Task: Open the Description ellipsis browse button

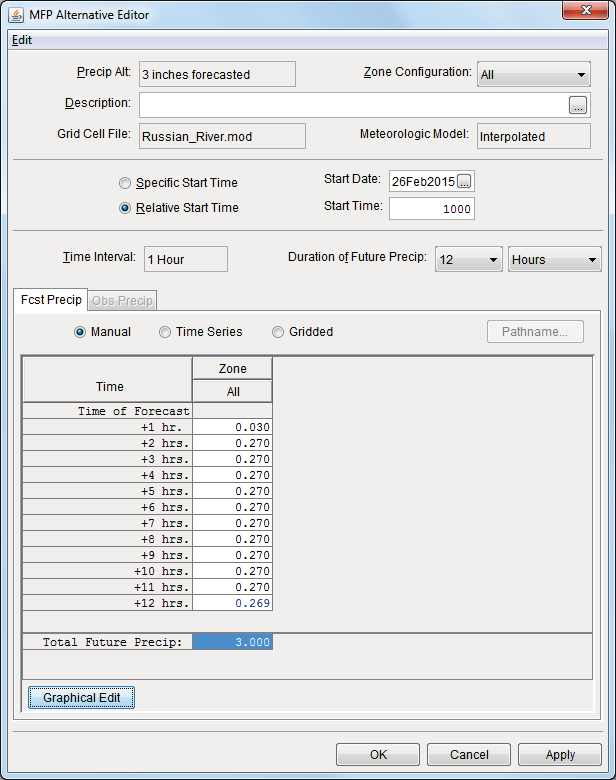Action: (578, 105)
